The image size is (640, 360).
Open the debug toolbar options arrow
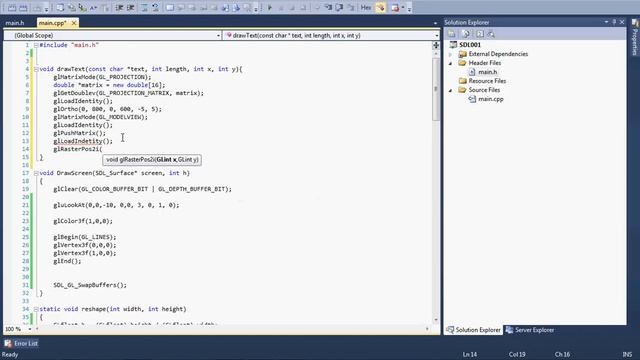[x=409, y=8]
